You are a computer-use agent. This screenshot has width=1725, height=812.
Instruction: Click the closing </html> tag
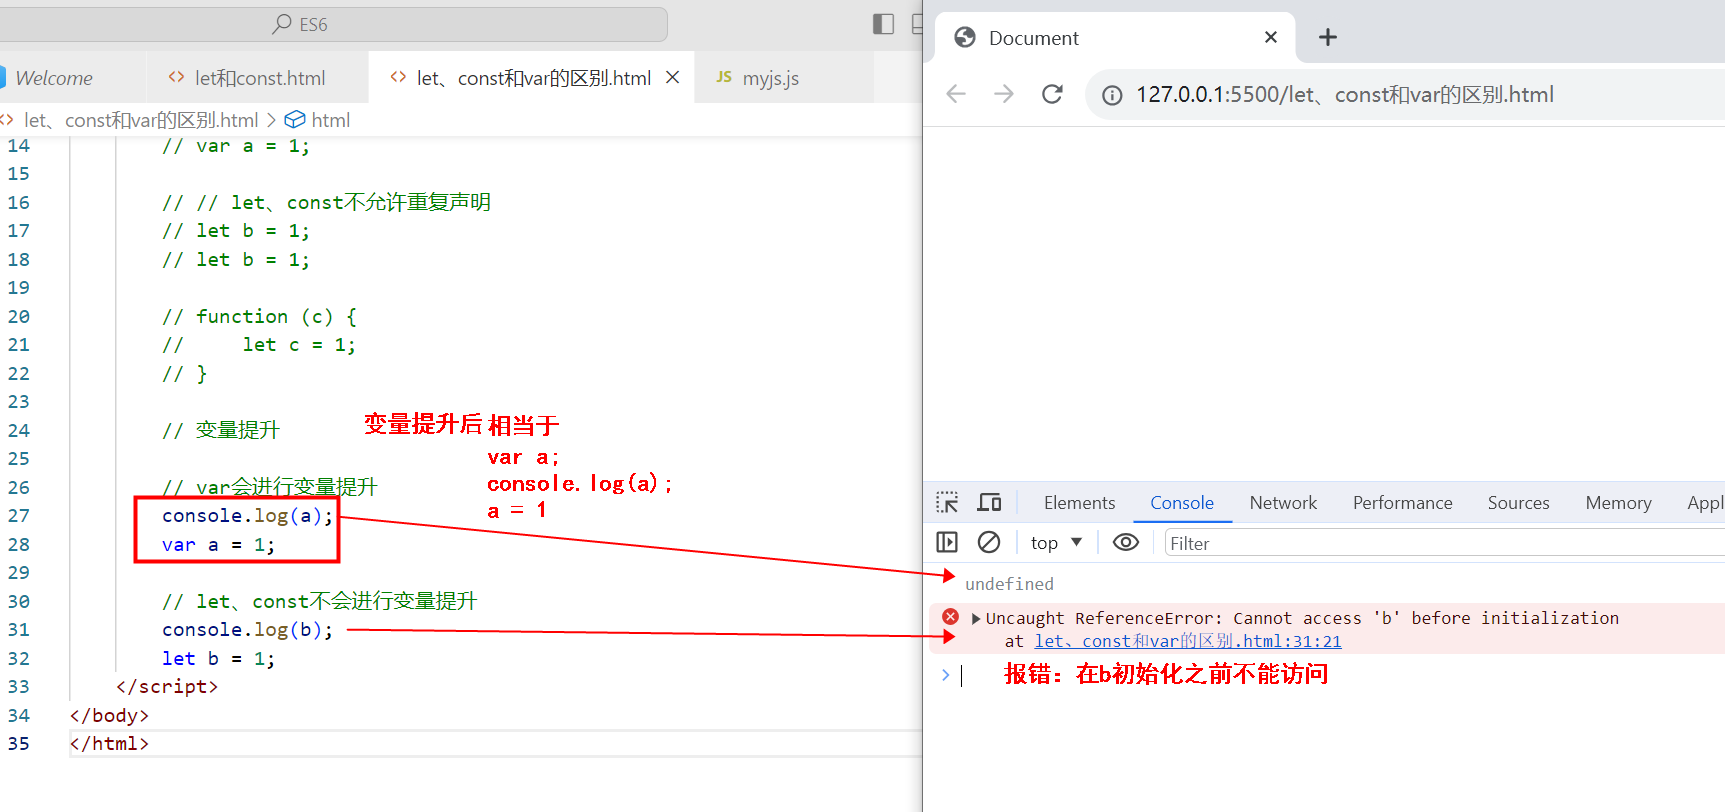pyautogui.click(x=109, y=744)
